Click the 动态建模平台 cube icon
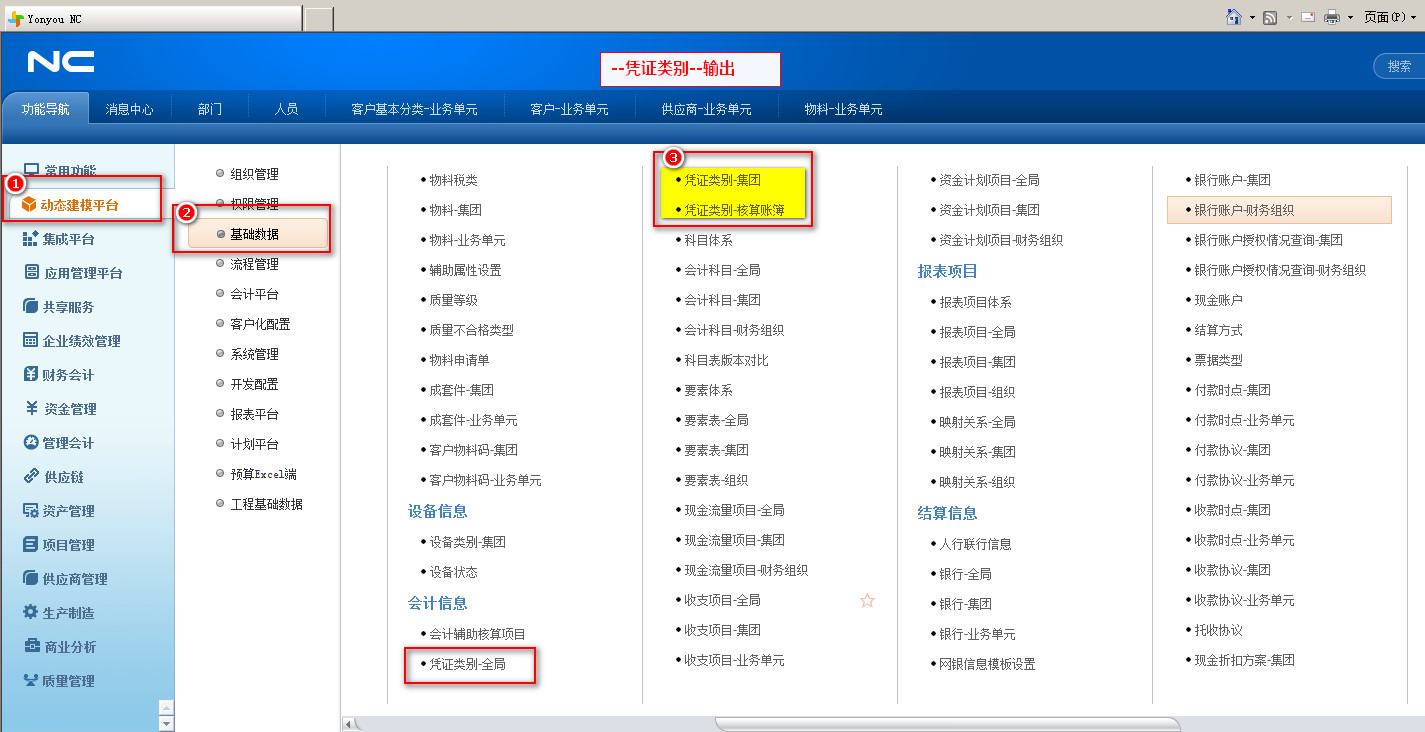The height and width of the screenshot is (732, 1425). (28, 205)
